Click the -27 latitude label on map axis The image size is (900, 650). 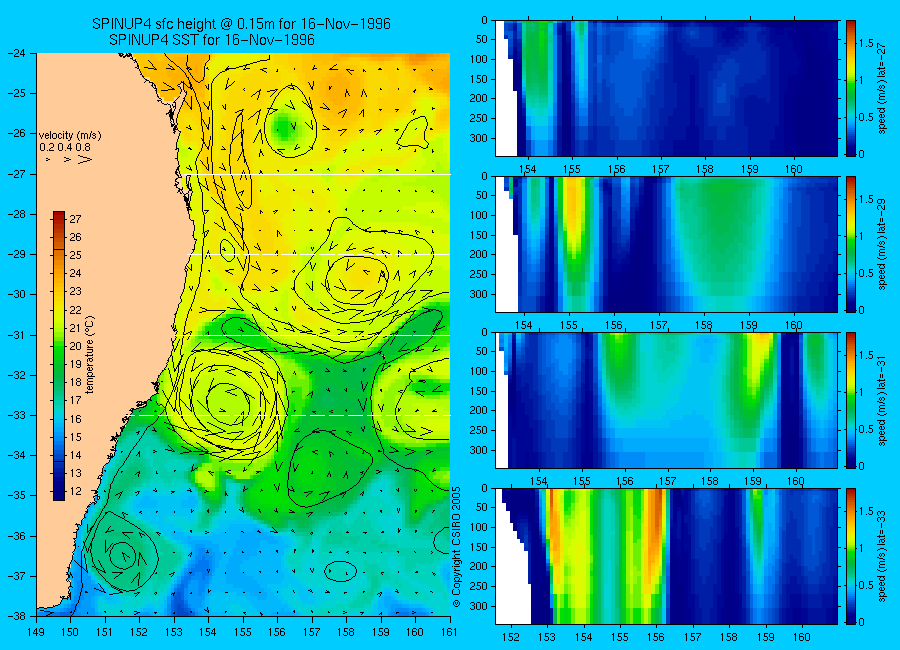[x=17, y=174]
